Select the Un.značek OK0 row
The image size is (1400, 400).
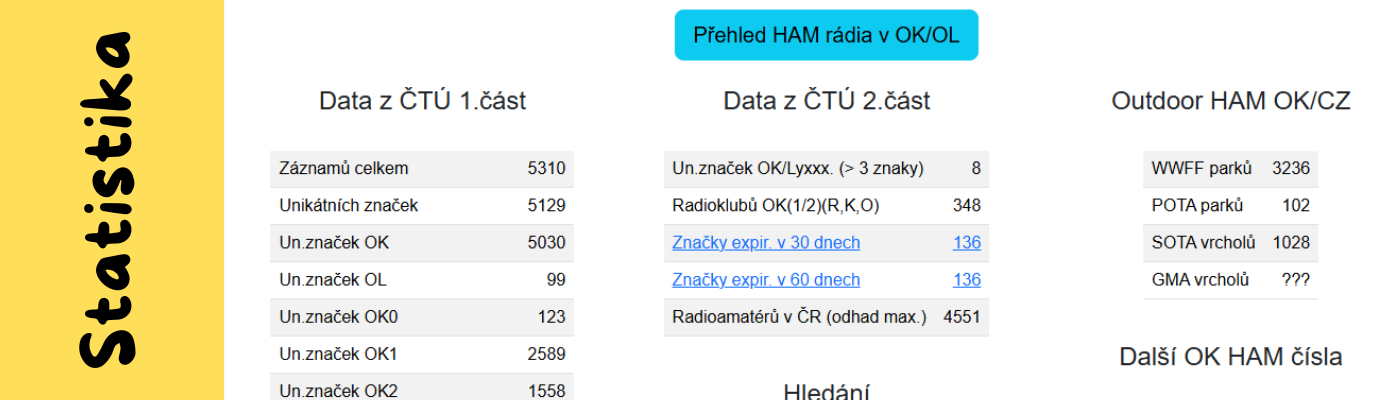(x=422, y=317)
